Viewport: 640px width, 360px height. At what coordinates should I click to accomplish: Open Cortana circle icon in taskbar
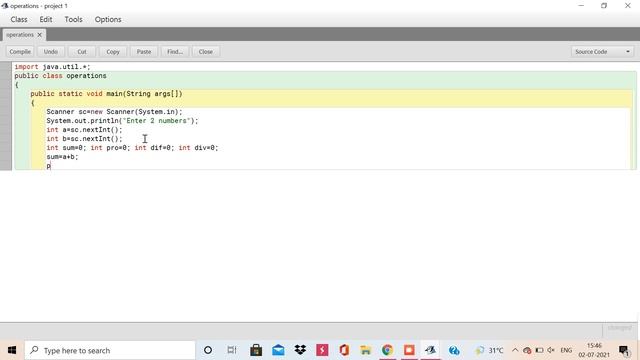coord(208,350)
